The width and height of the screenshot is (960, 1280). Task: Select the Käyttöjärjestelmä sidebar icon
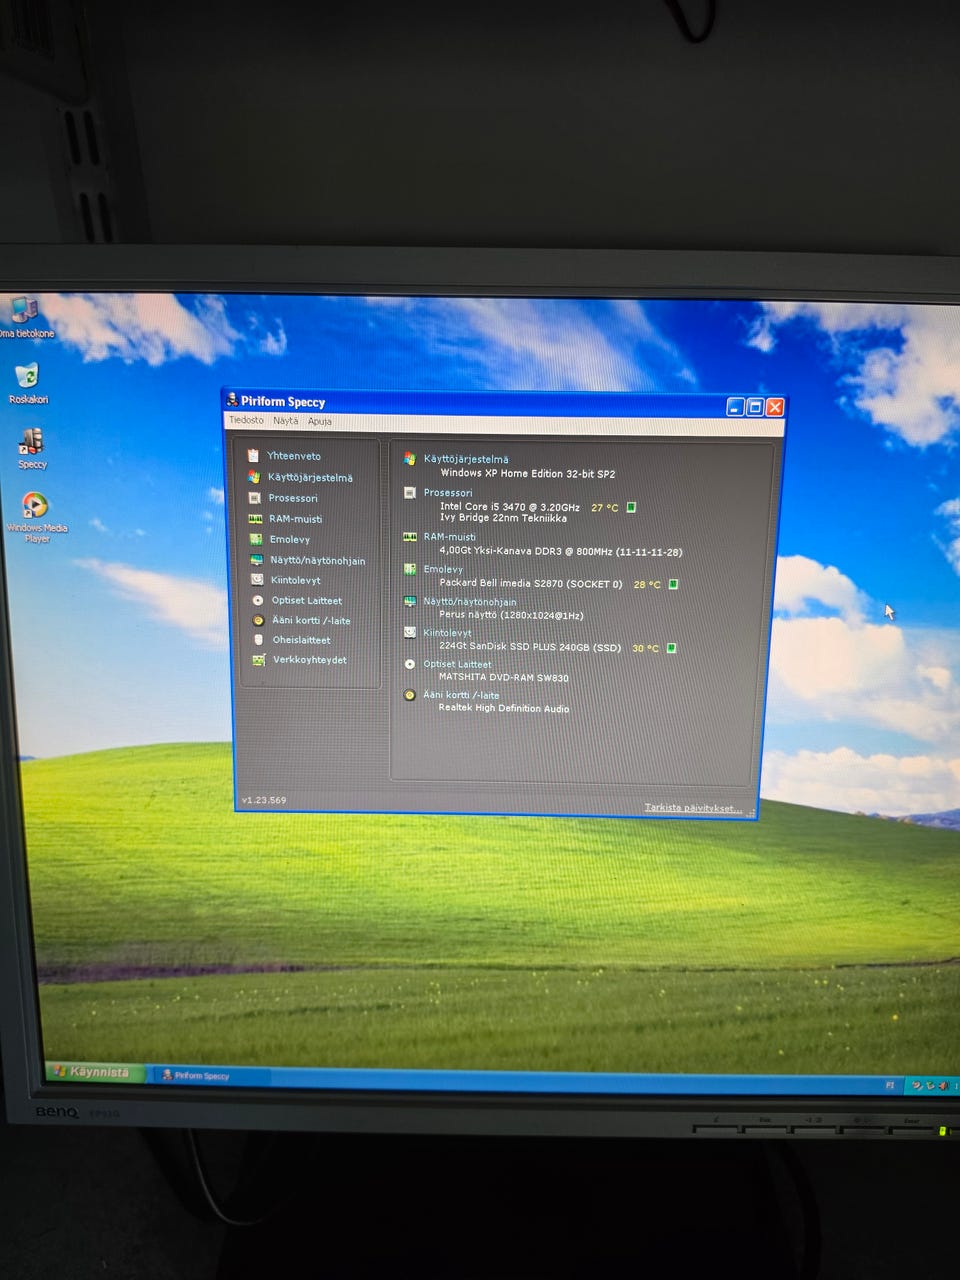254,477
